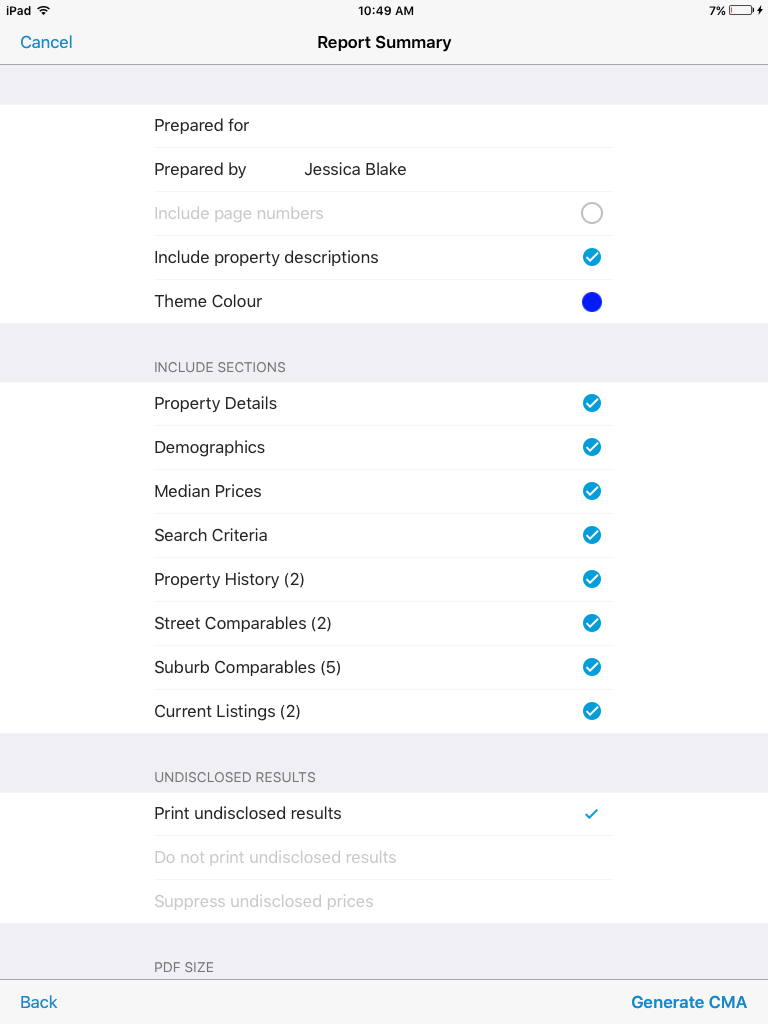
Task: Uncheck Current Listings (2)
Action: pyautogui.click(x=592, y=711)
